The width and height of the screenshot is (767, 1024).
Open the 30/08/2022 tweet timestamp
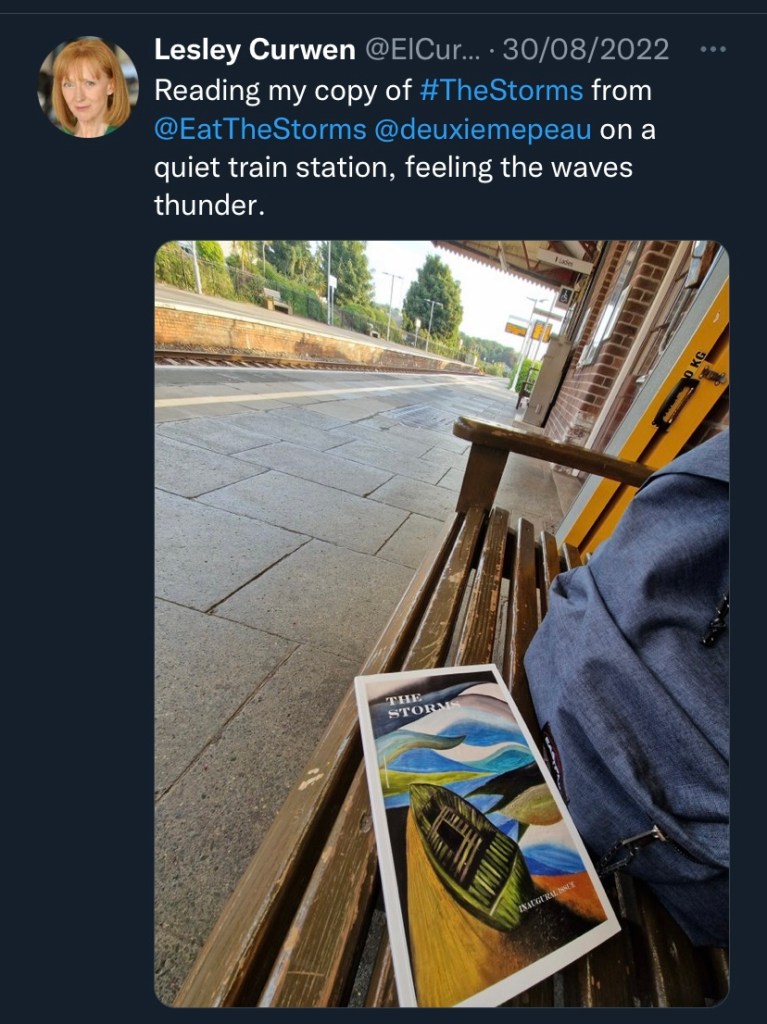(585, 50)
